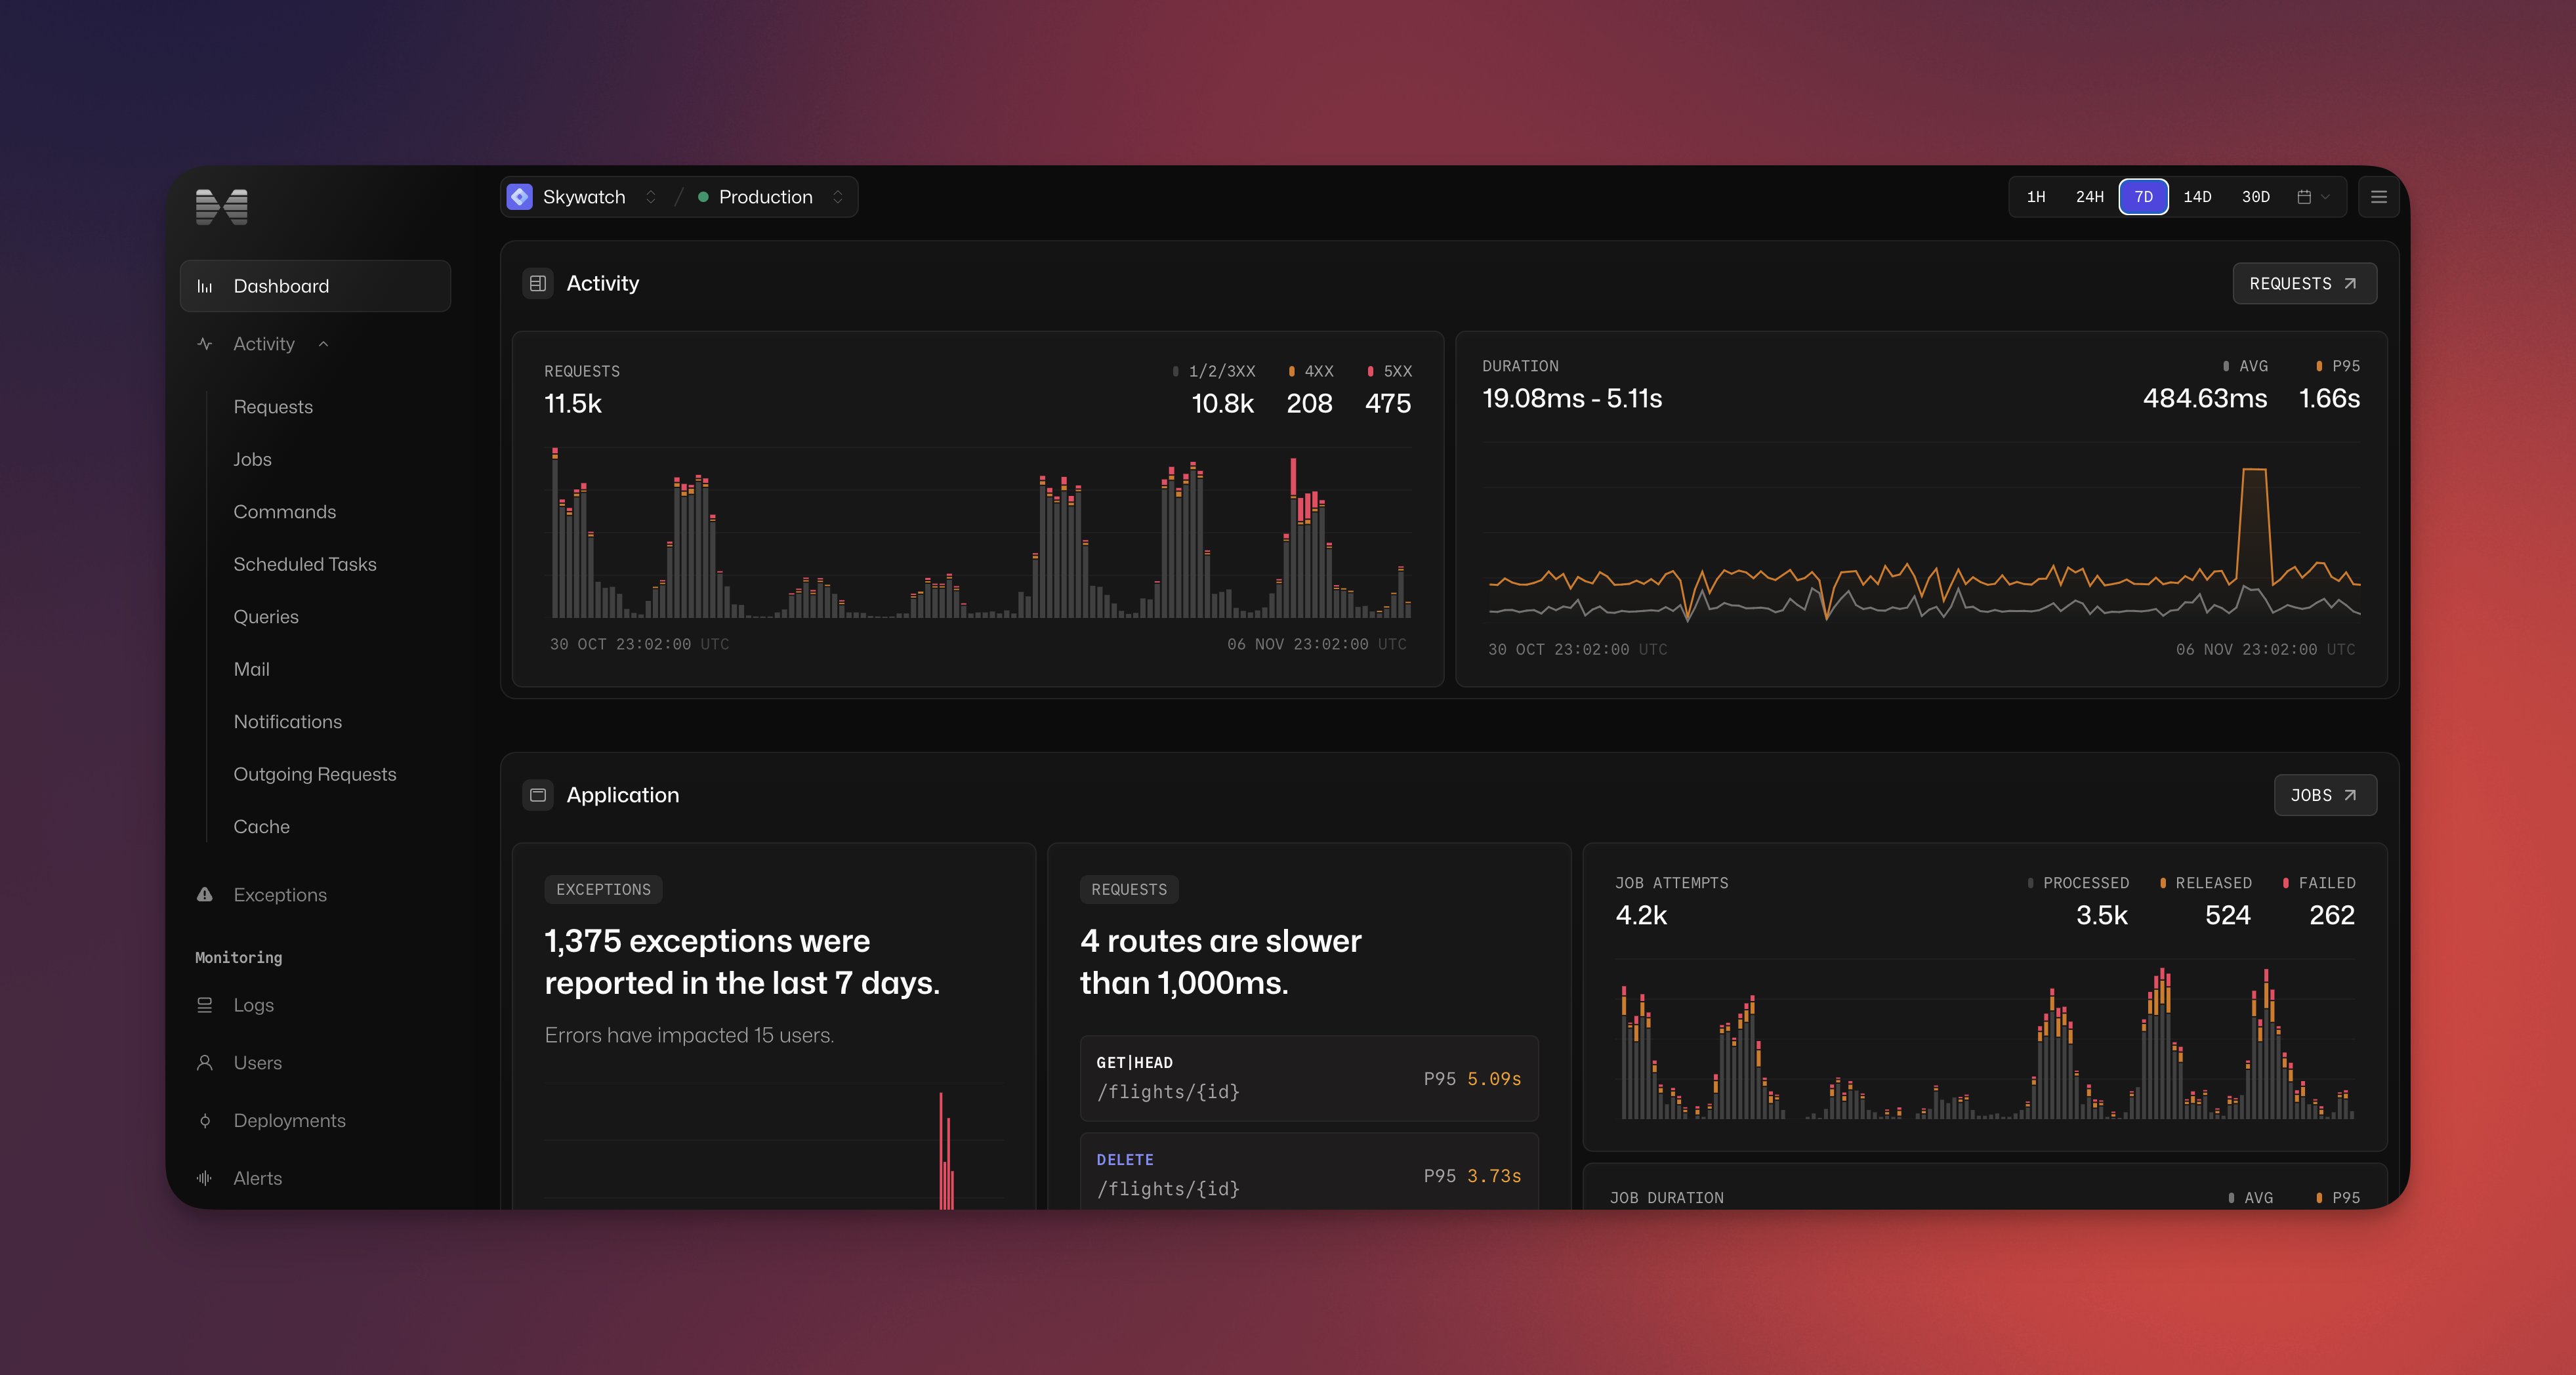This screenshot has width=2576, height=1375.
Task: Click the Exceptions warning triangle icon
Action: click(205, 894)
